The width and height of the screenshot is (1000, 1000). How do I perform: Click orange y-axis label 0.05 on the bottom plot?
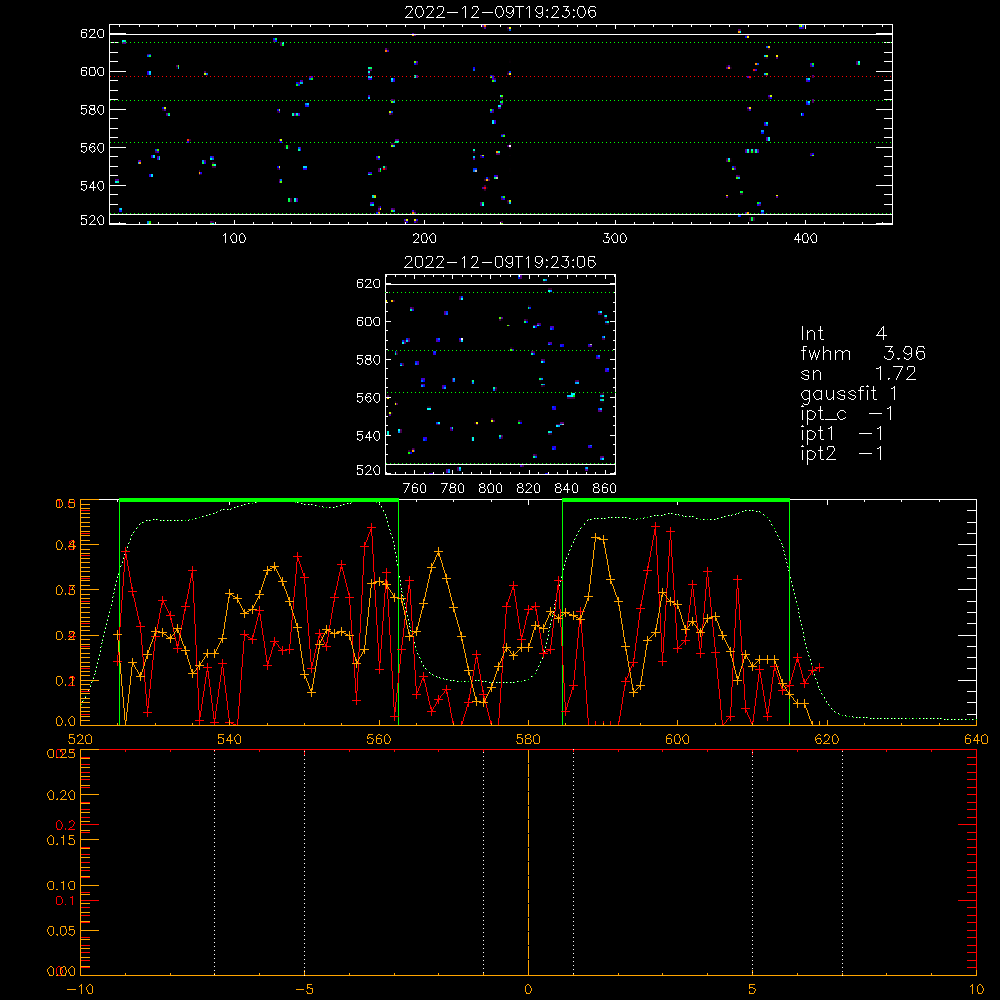click(61, 931)
